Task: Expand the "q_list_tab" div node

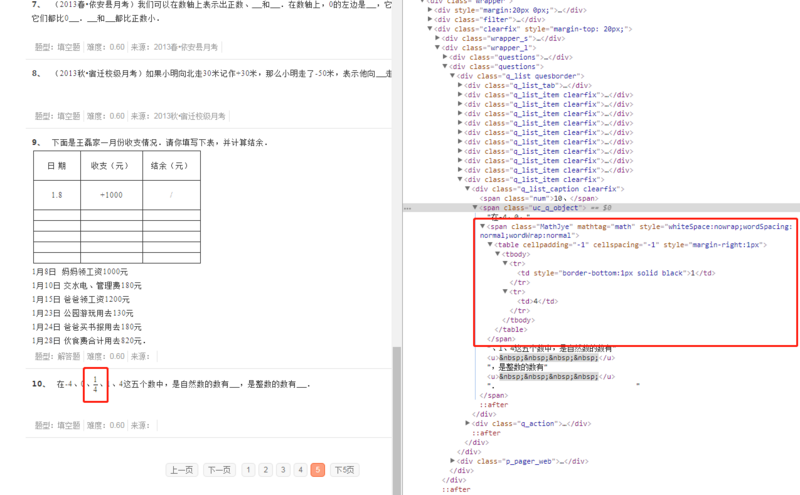Action: (461, 86)
